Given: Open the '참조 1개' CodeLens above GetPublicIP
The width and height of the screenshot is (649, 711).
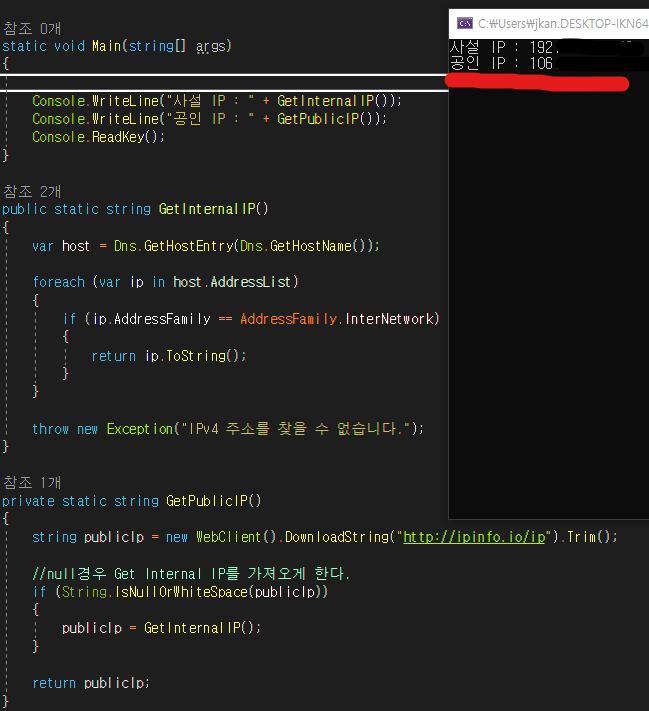Looking at the screenshot, I should [x=32, y=482].
